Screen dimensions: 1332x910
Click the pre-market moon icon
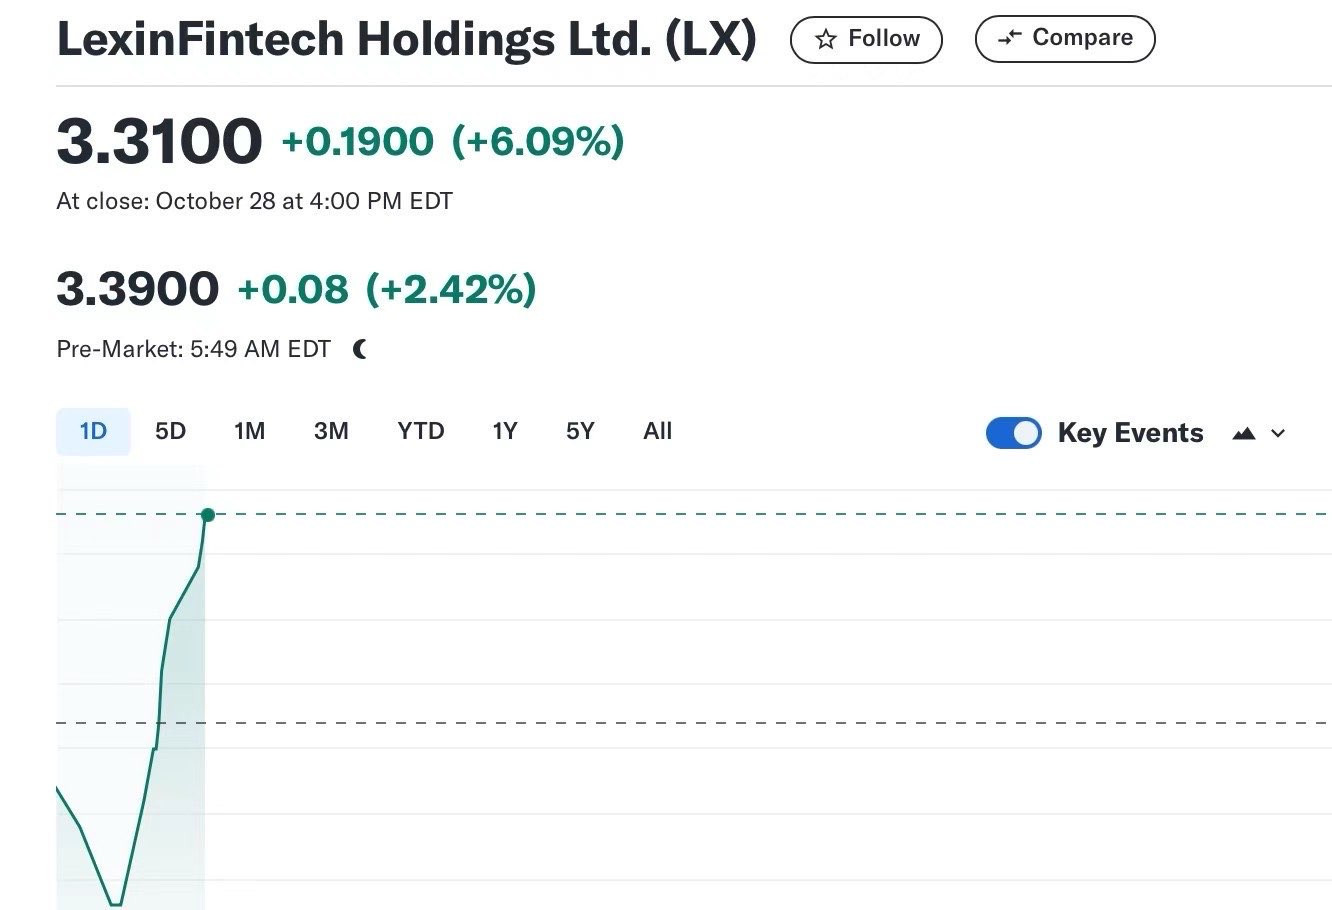click(x=360, y=349)
